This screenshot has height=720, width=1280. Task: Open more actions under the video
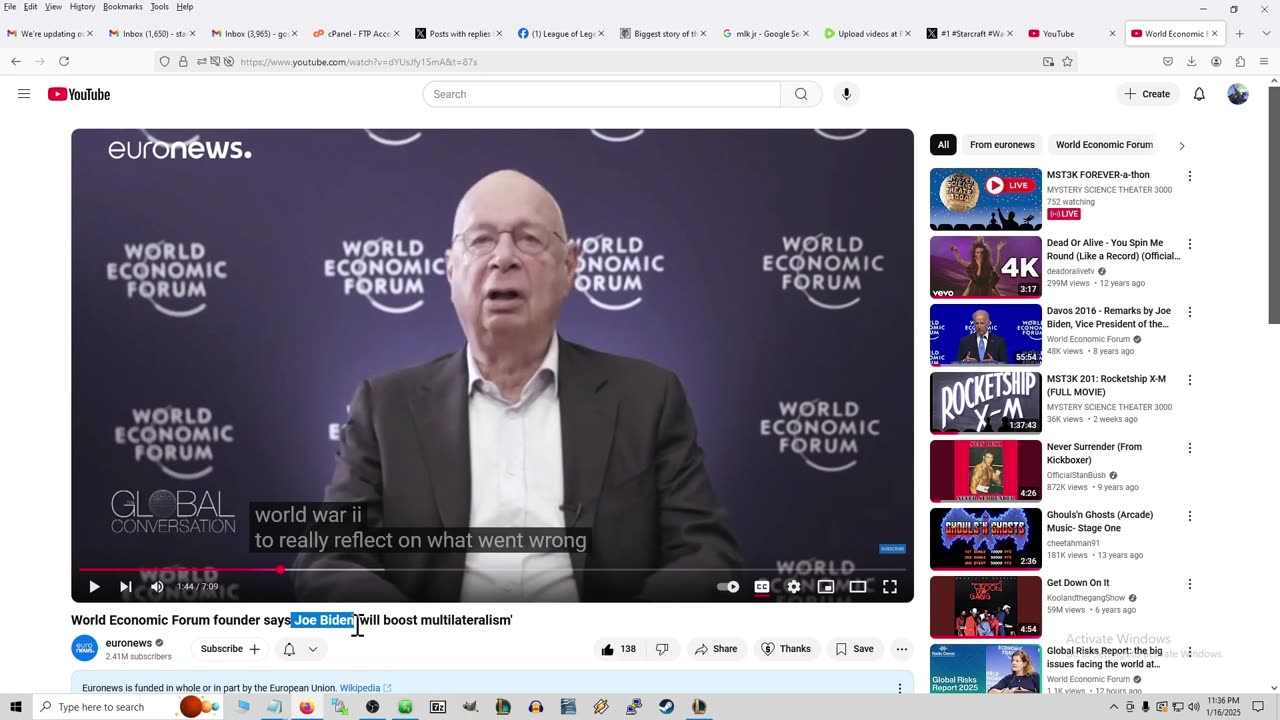click(x=902, y=649)
